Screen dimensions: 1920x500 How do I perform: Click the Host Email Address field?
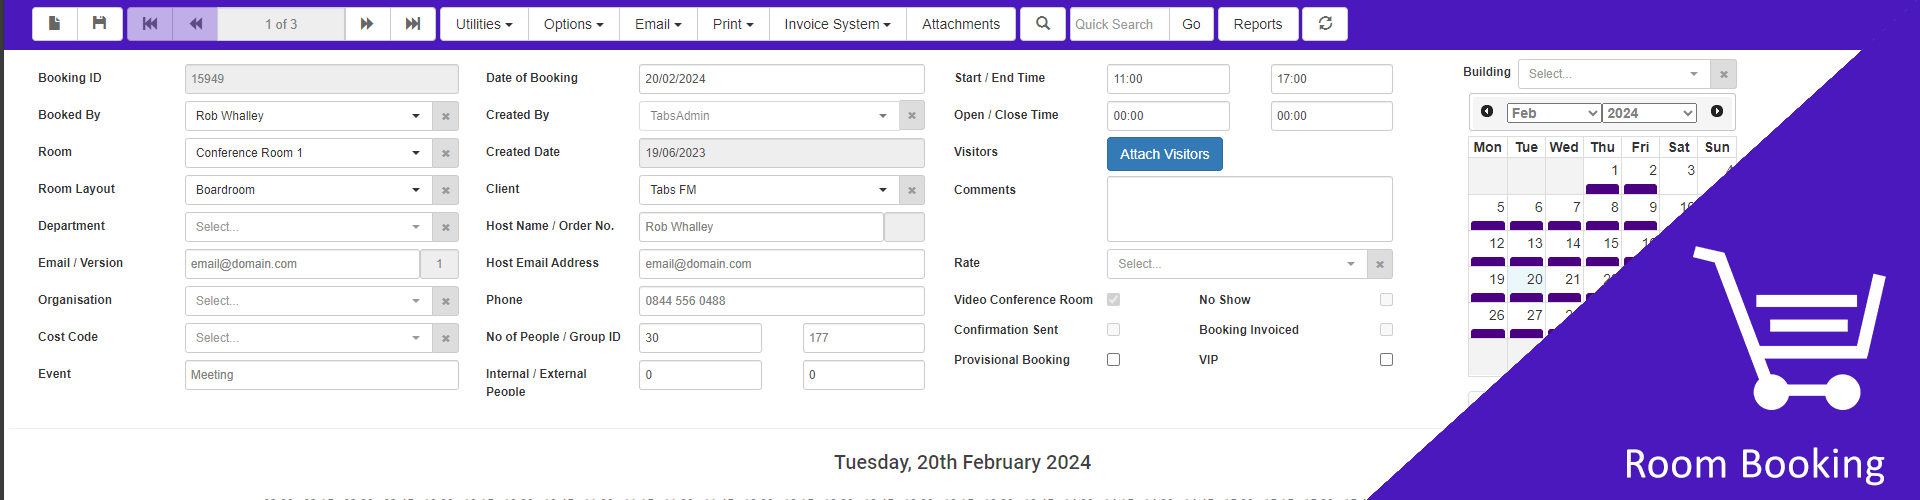(x=782, y=264)
